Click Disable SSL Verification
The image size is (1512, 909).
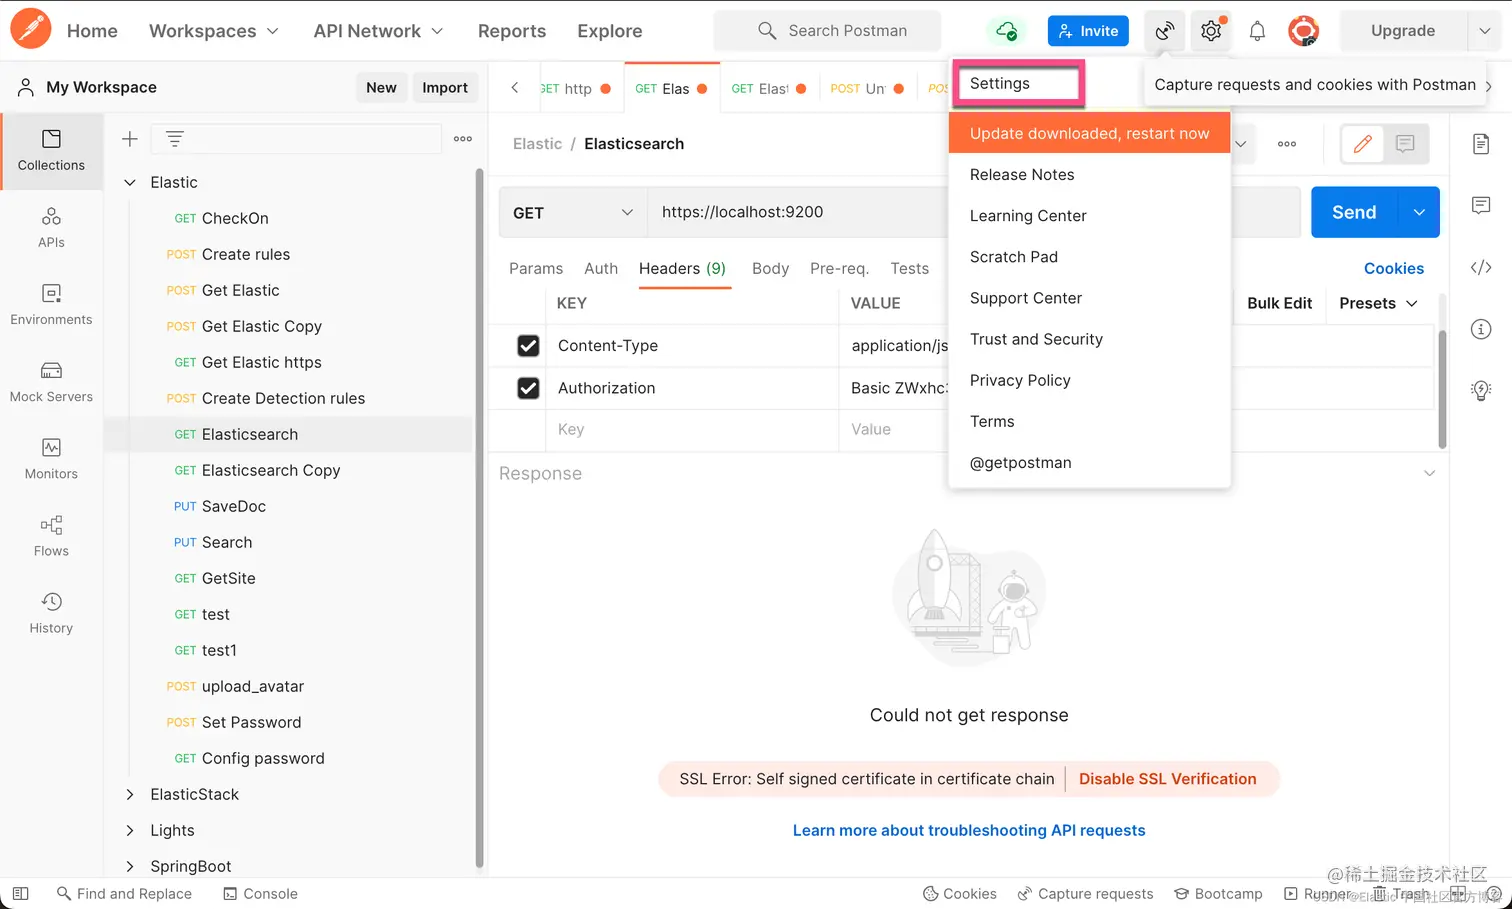click(1167, 779)
